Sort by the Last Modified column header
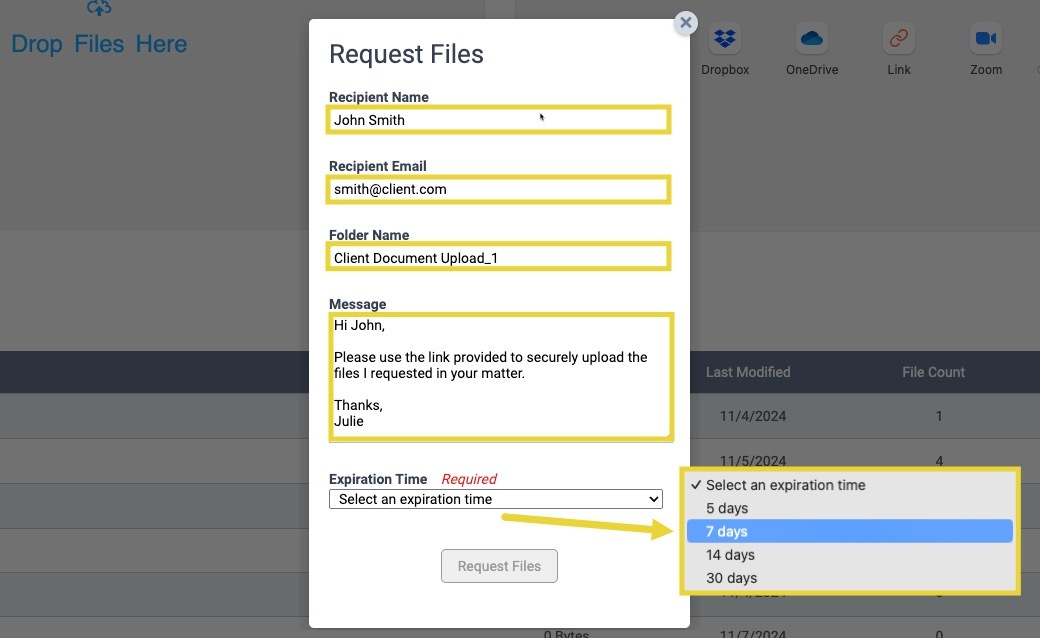This screenshot has height=638, width=1040. click(748, 372)
